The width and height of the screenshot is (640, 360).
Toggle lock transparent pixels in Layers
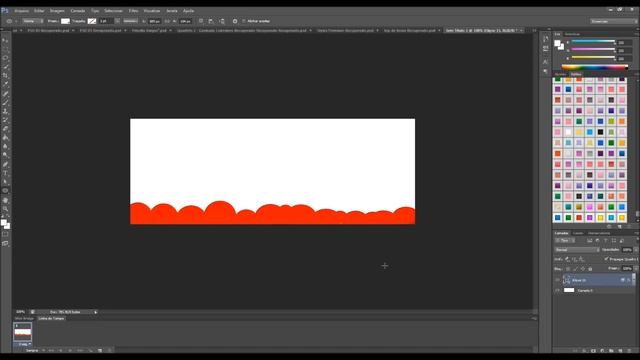point(568,269)
